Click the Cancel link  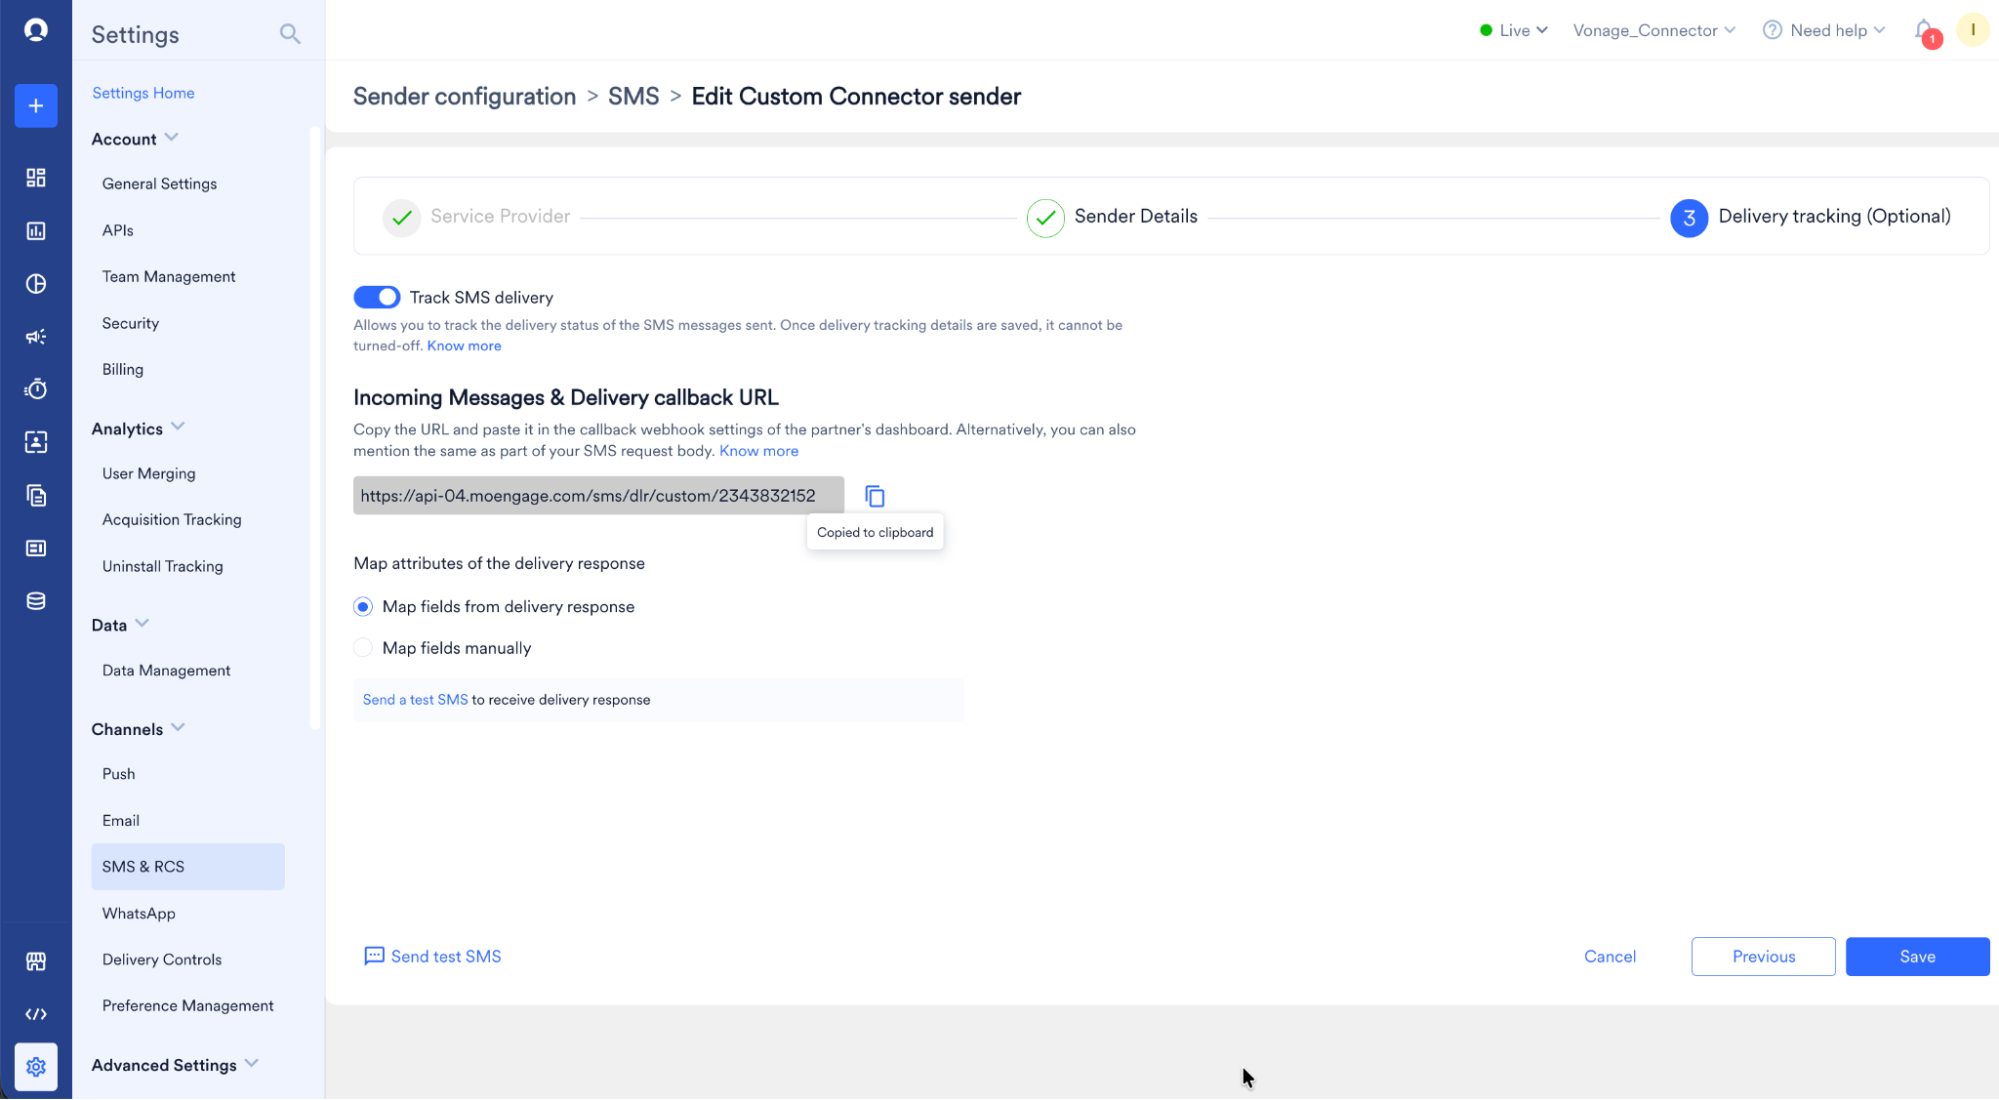(1610, 957)
